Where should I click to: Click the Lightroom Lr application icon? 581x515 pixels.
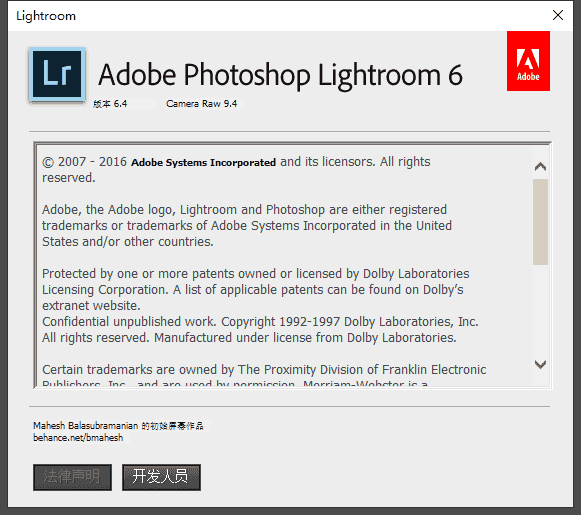point(57,74)
